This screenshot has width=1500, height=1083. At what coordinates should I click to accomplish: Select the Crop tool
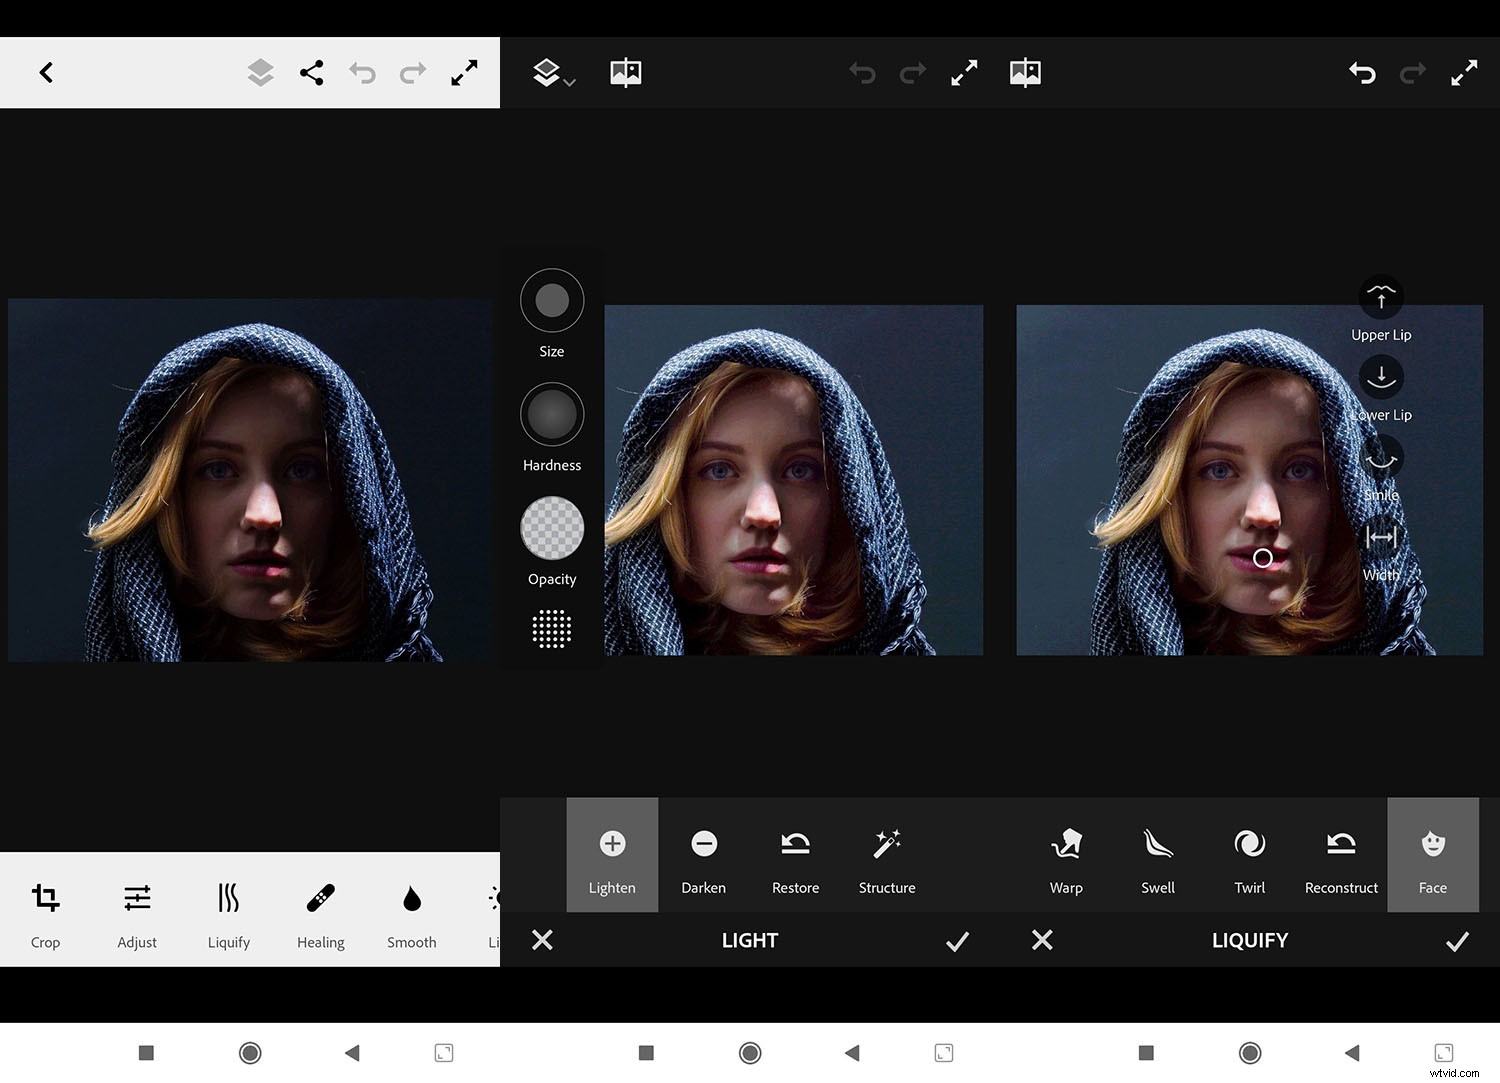(45, 912)
